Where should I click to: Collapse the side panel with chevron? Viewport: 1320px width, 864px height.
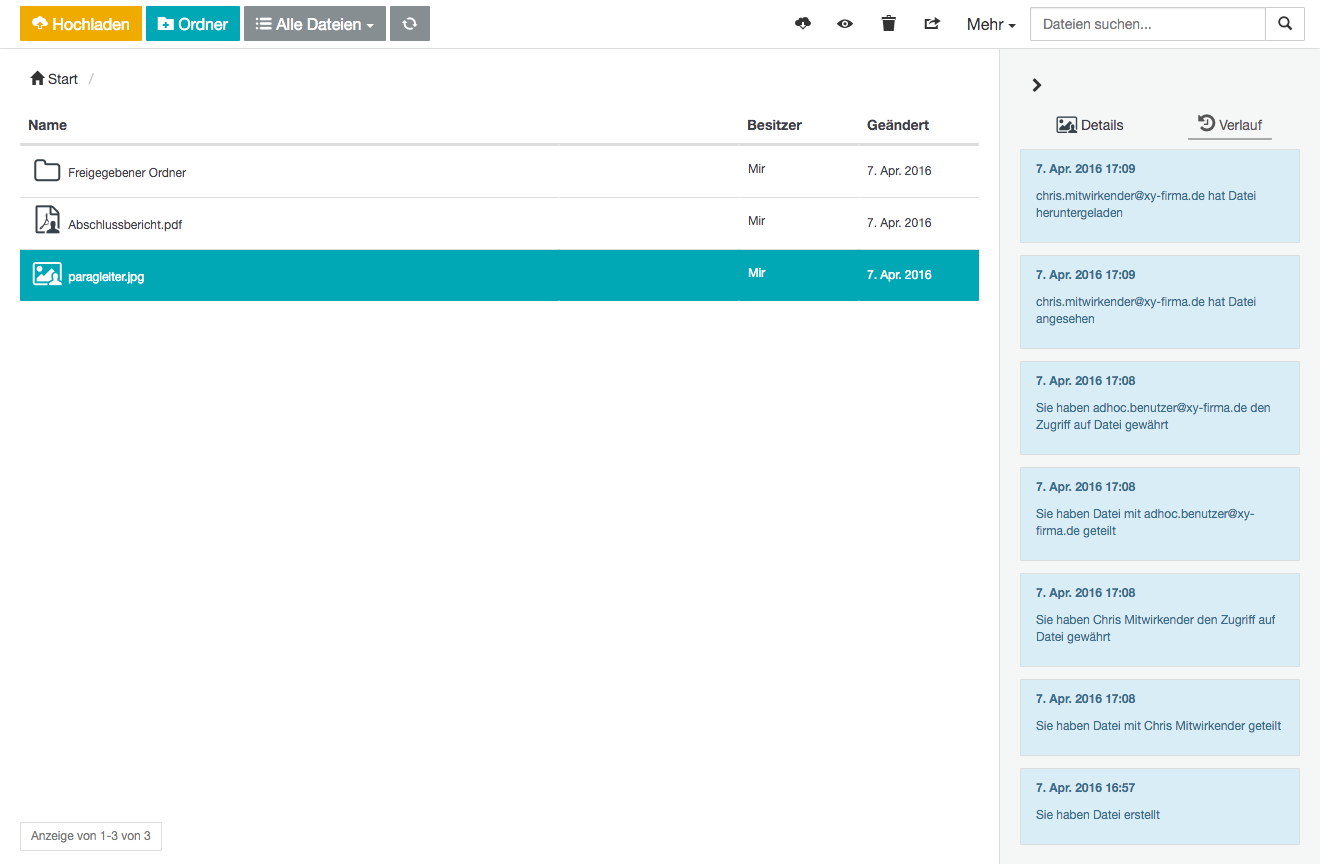(x=1037, y=85)
